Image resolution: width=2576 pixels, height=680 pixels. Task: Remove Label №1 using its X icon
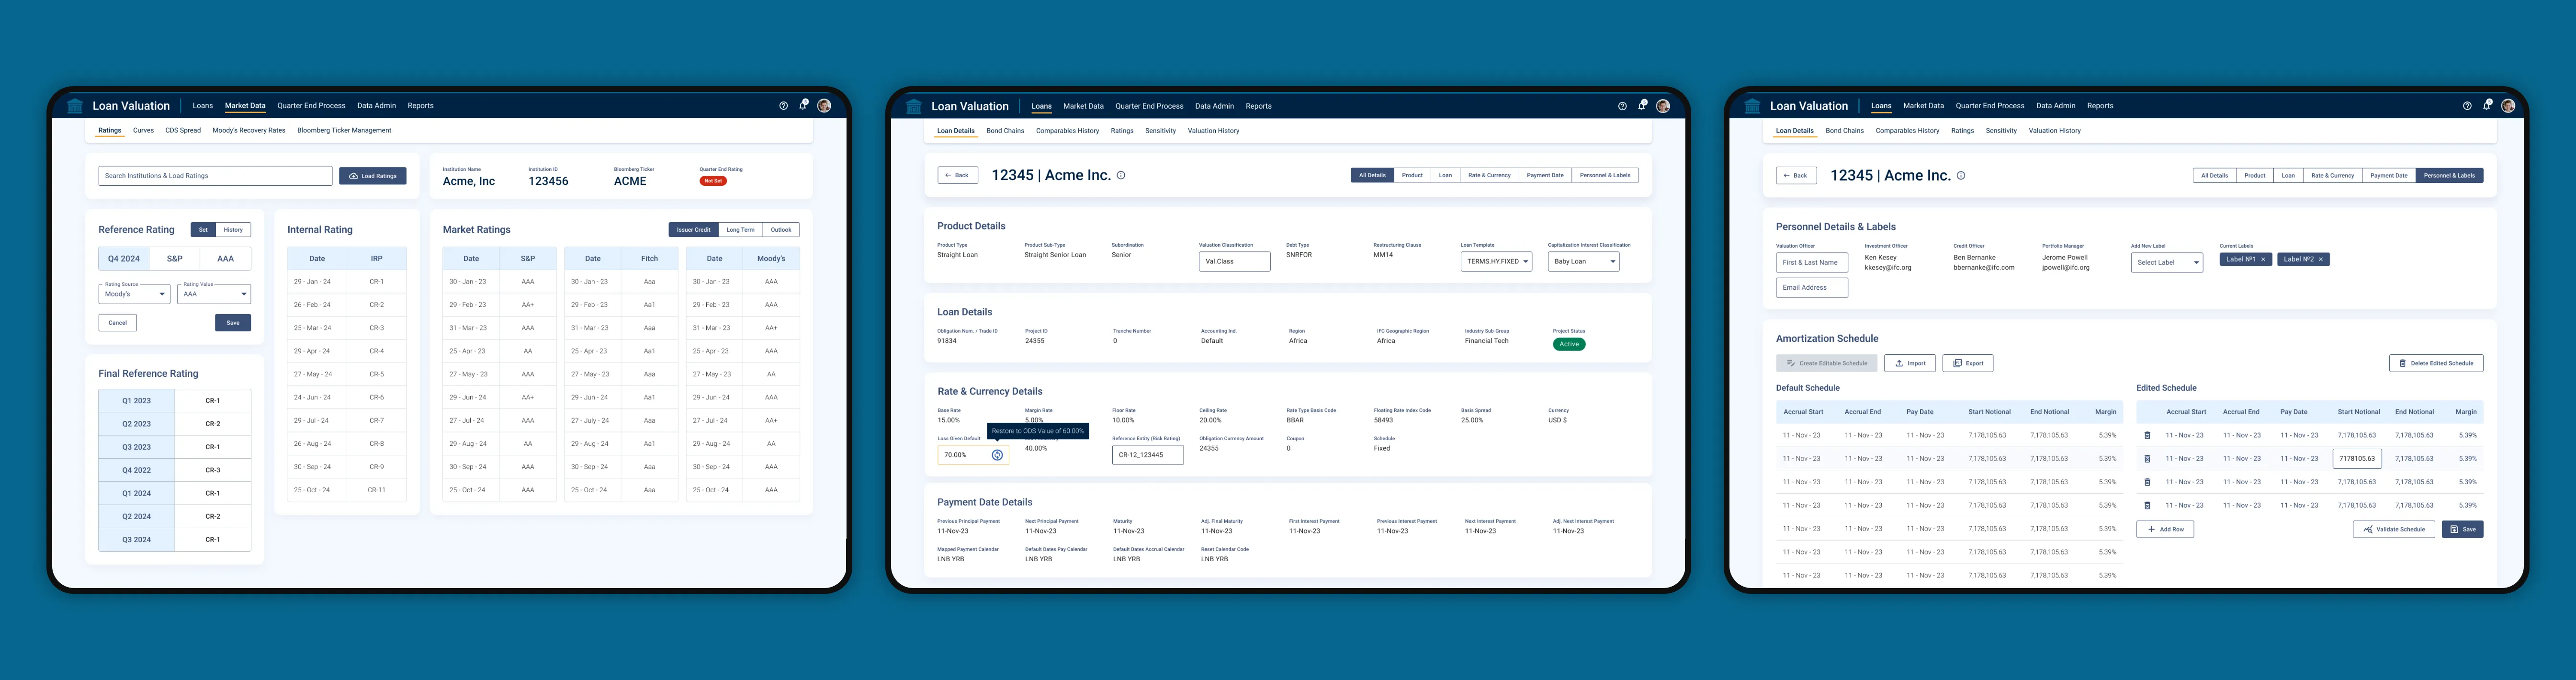coord(2263,259)
